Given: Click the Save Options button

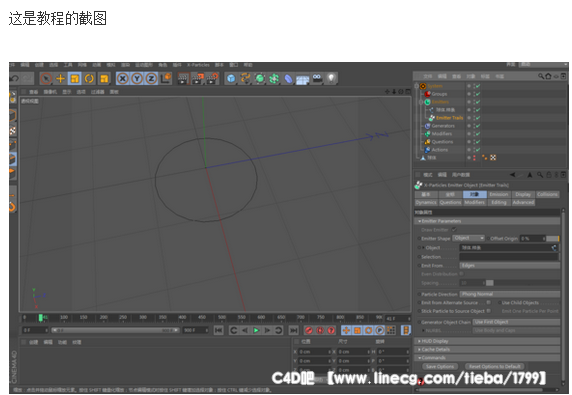Looking at the screenshot, I should [440, 366].
